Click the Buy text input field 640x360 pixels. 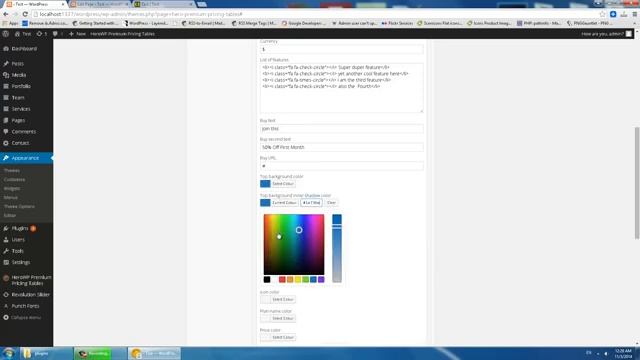coord(342,129)
